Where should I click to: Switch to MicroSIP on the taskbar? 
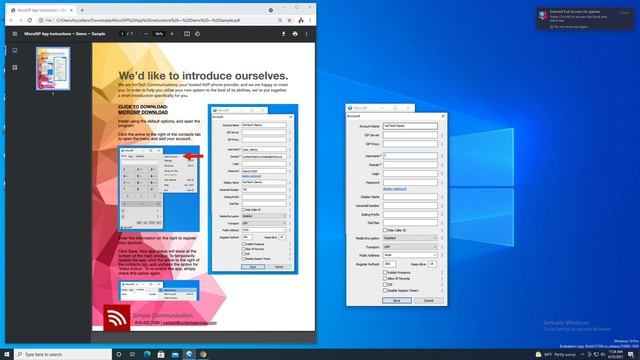pyautogui.click(x=189, y=354)
